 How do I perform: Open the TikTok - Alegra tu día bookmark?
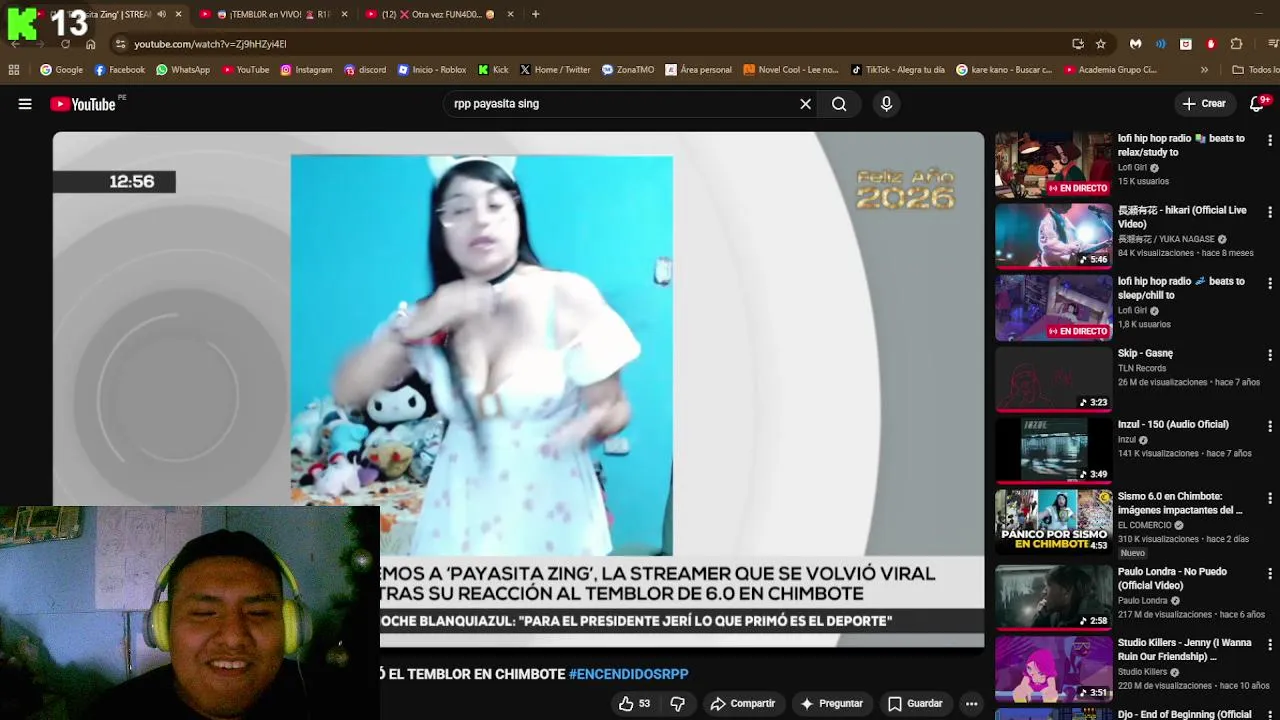[898, 70]
